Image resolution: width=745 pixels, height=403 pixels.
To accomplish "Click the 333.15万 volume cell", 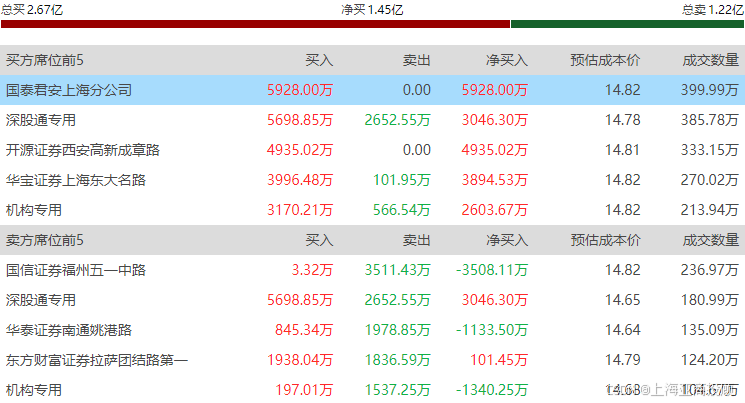I will point(710,150).
